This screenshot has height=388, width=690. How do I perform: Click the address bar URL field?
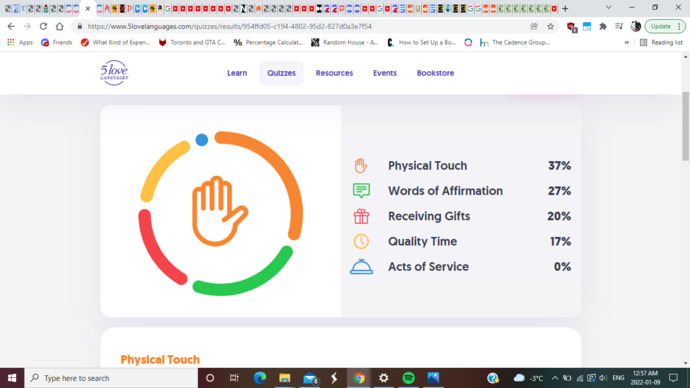pos(304,26)
